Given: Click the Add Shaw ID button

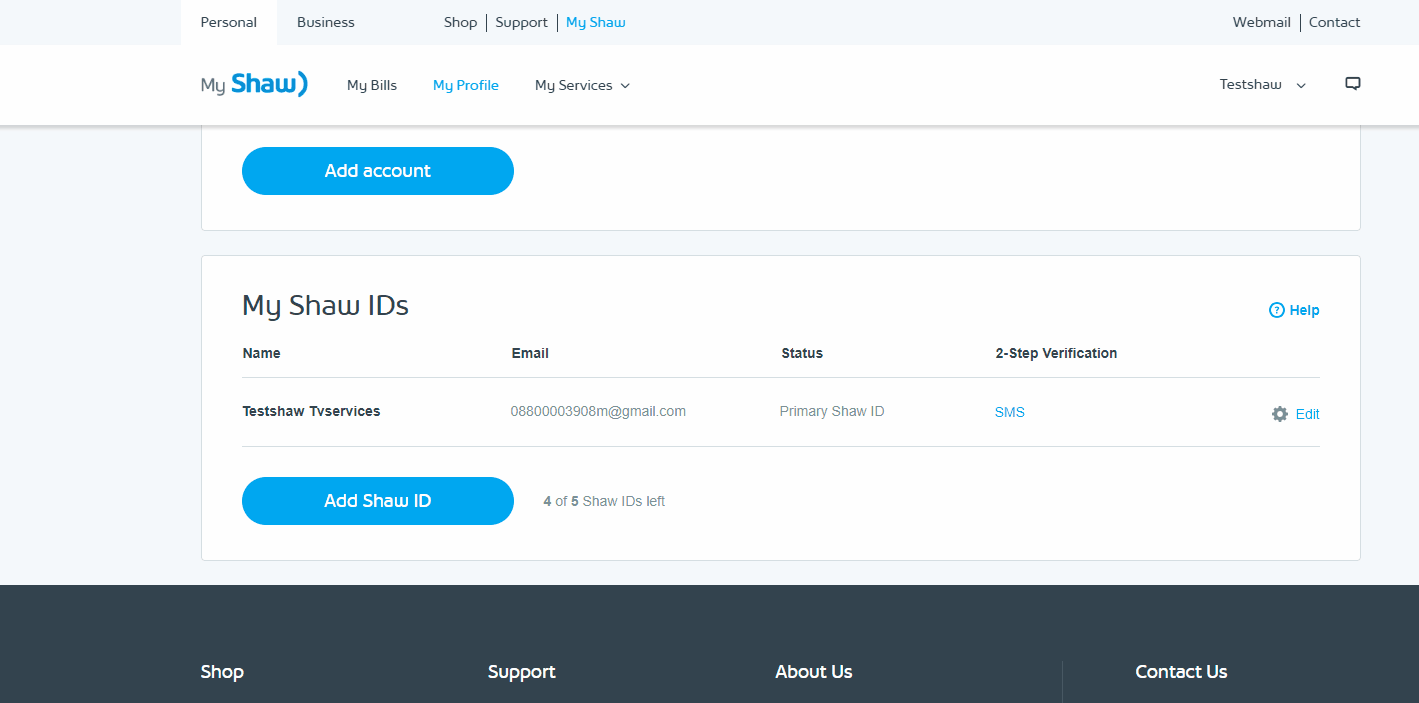Looking at the screenshot, I should pos(378,501).
